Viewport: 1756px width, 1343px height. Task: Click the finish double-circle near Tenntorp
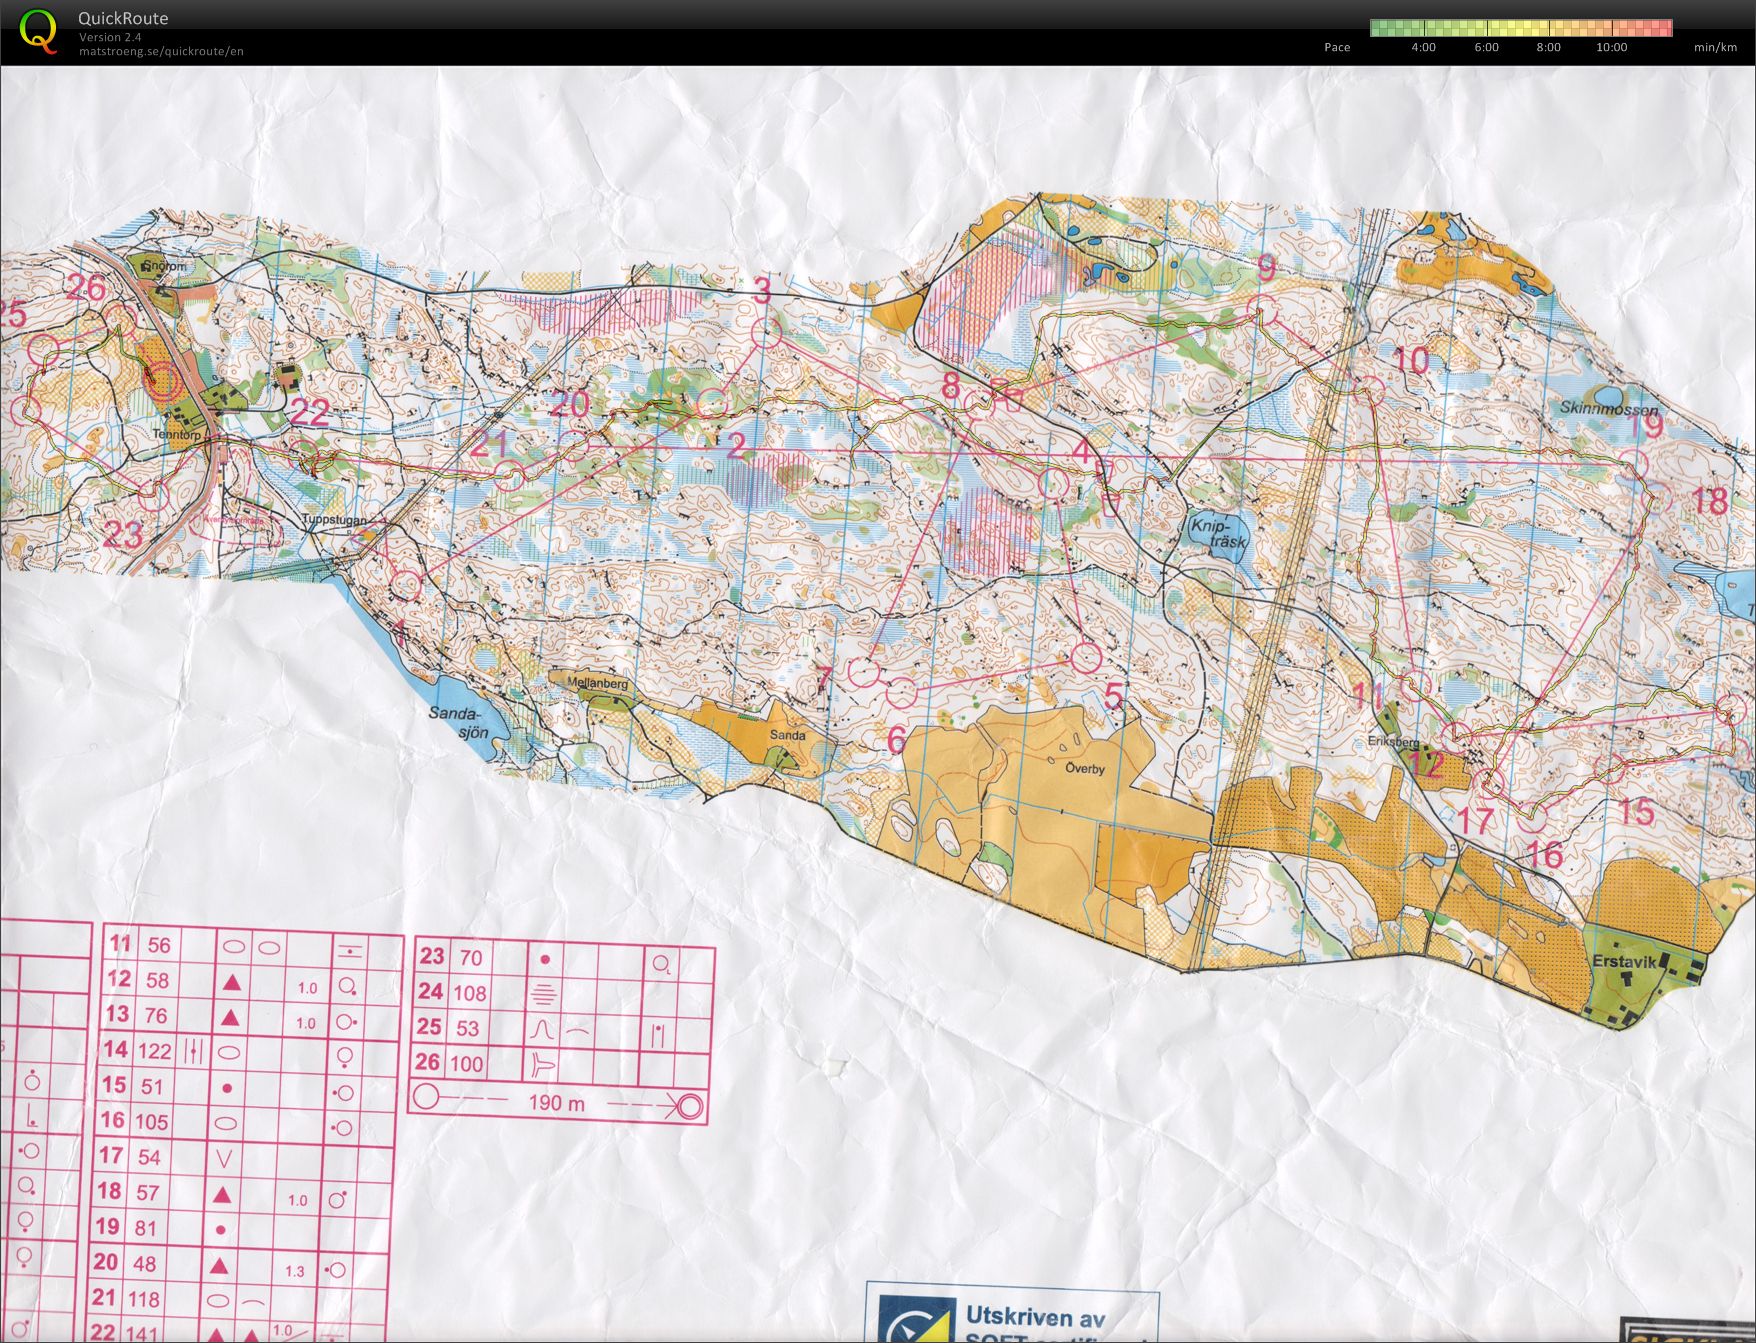tap(160, 381)
